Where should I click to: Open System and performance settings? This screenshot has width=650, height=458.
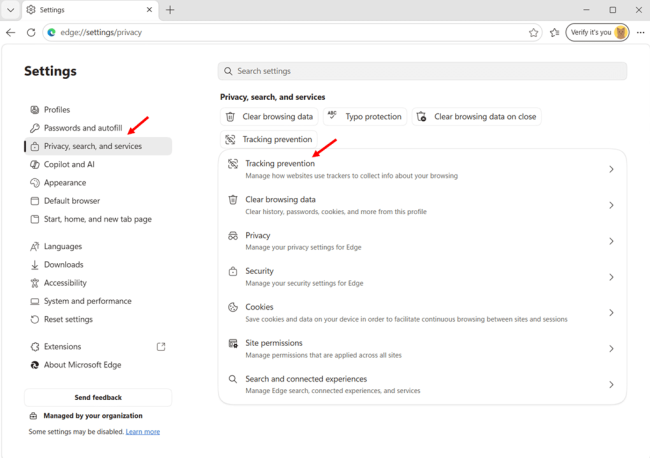[x=98, y=301]
